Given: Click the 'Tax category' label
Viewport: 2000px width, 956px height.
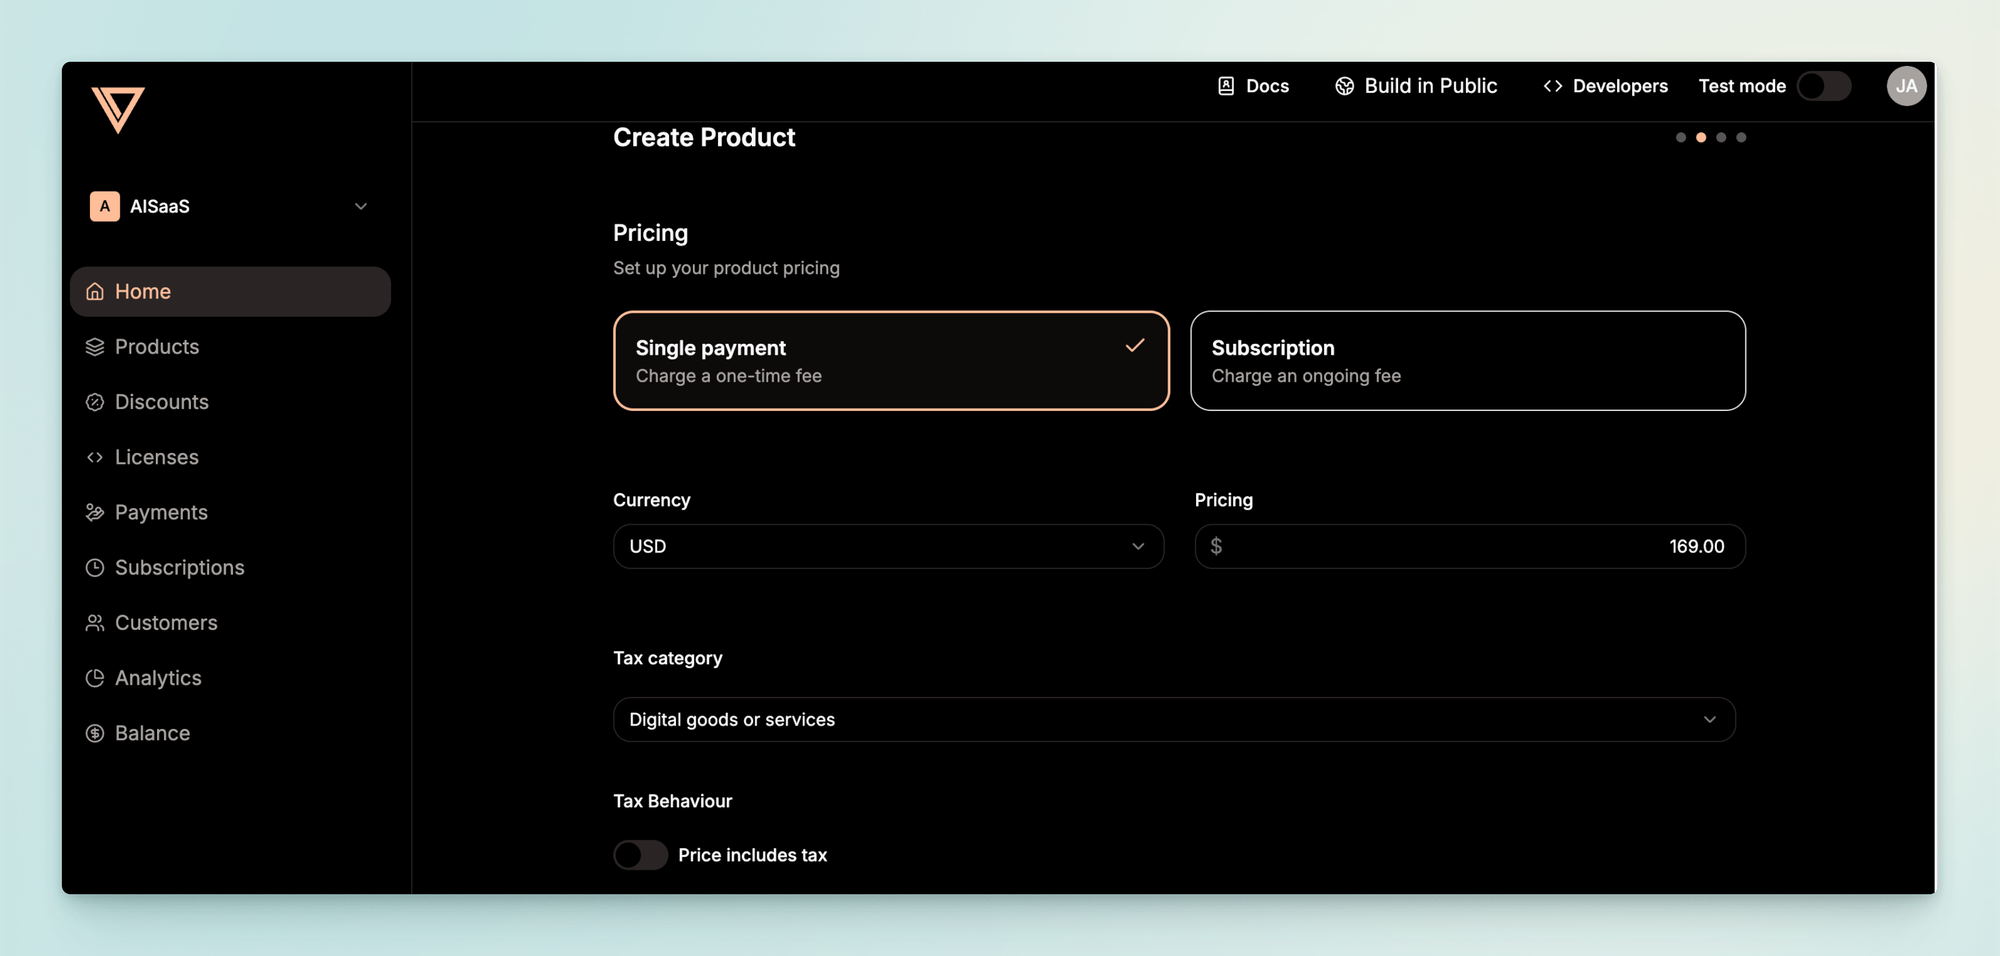Looking at the screenshot, I should click(x=668, y=658).
